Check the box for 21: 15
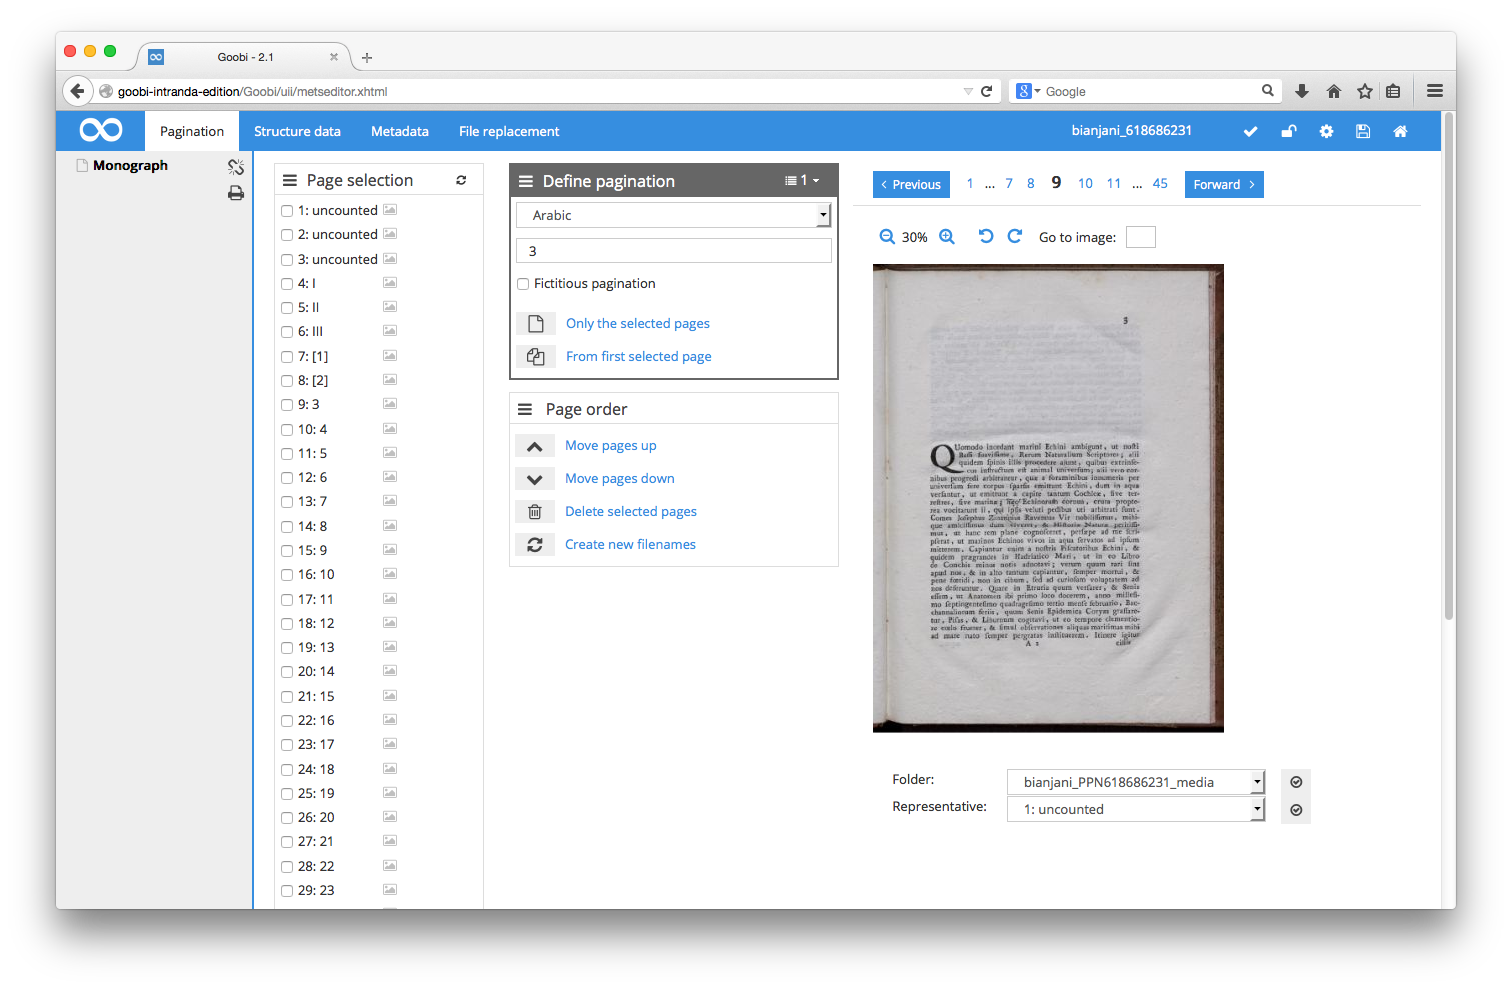1512x989 pixels. click(287, 697)
